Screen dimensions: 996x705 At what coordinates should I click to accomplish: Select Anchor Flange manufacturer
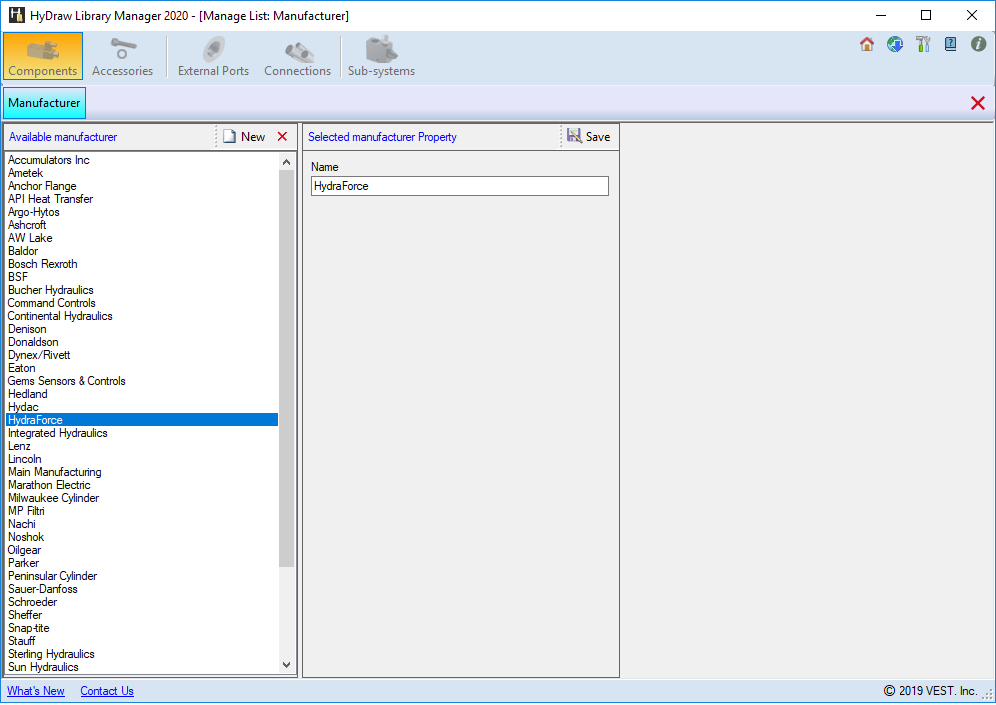(142, 186)
